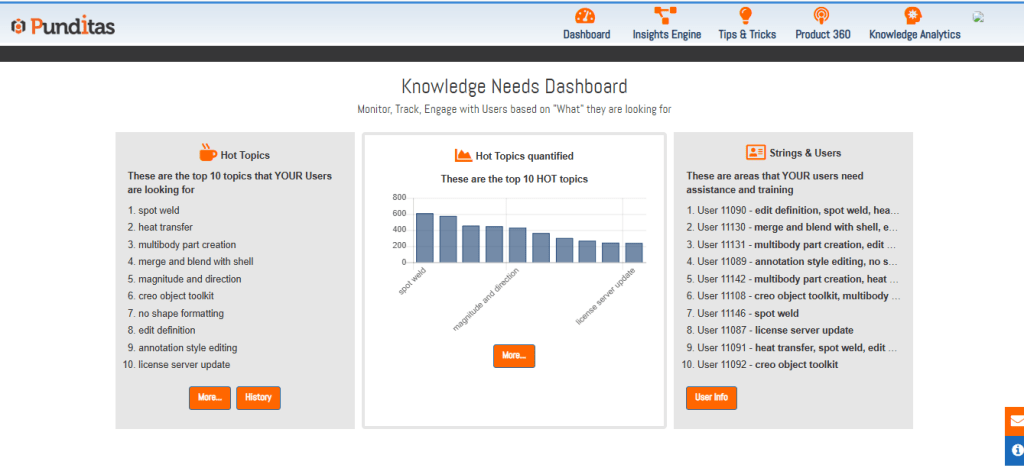Open the Product 360 icon
Viewport: 1024px width, 468px height.
(822, 16)
